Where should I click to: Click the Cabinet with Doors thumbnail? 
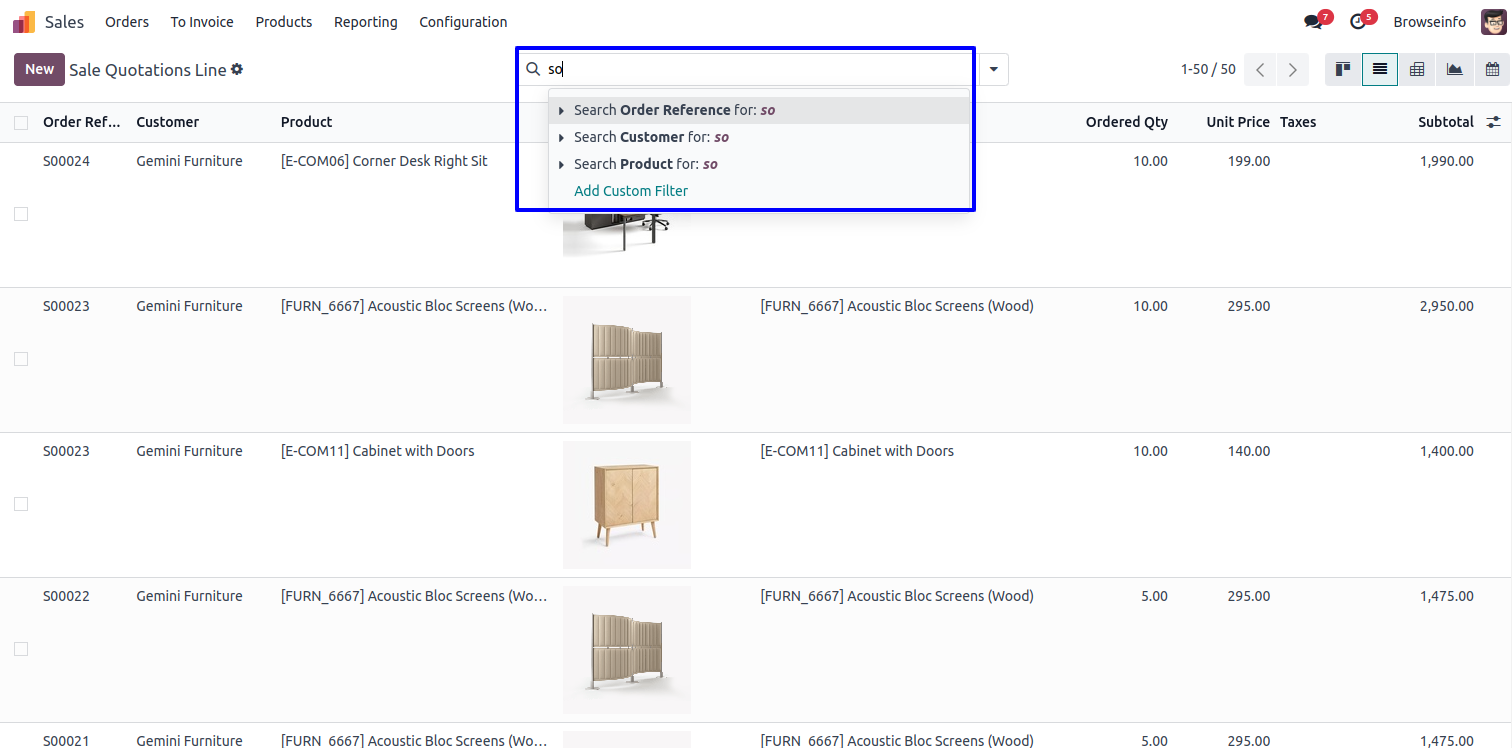tap(626, 504)
